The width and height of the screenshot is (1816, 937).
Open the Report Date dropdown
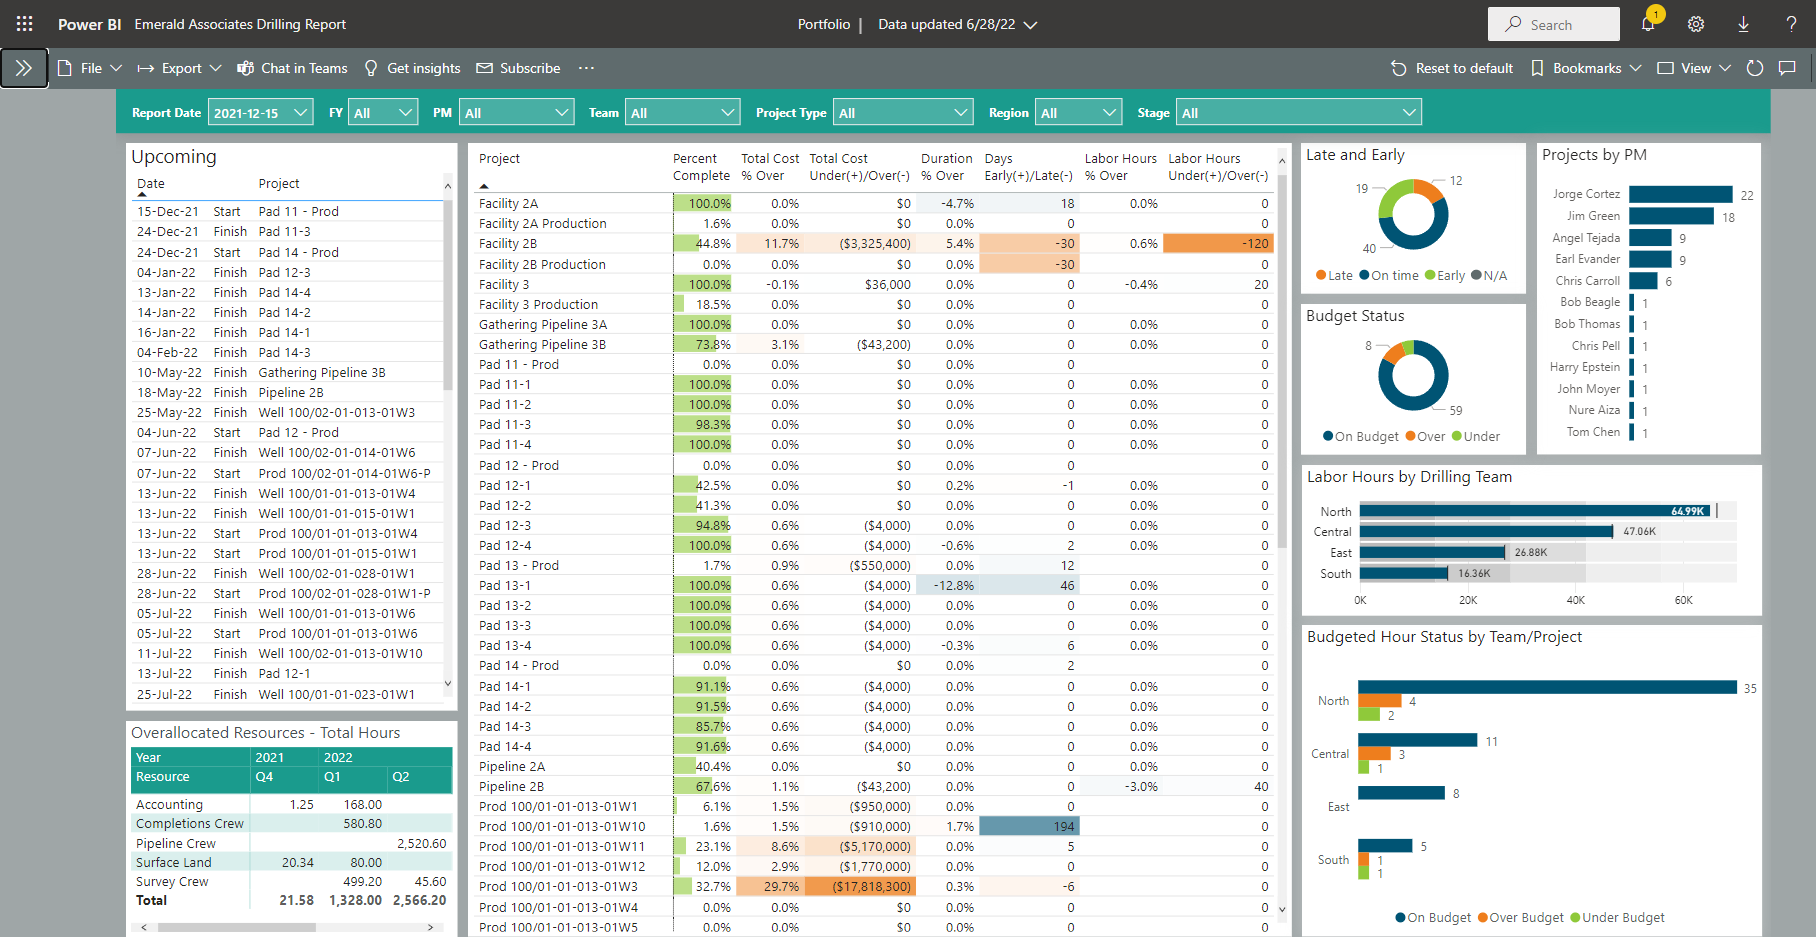(x=260, y=113)
